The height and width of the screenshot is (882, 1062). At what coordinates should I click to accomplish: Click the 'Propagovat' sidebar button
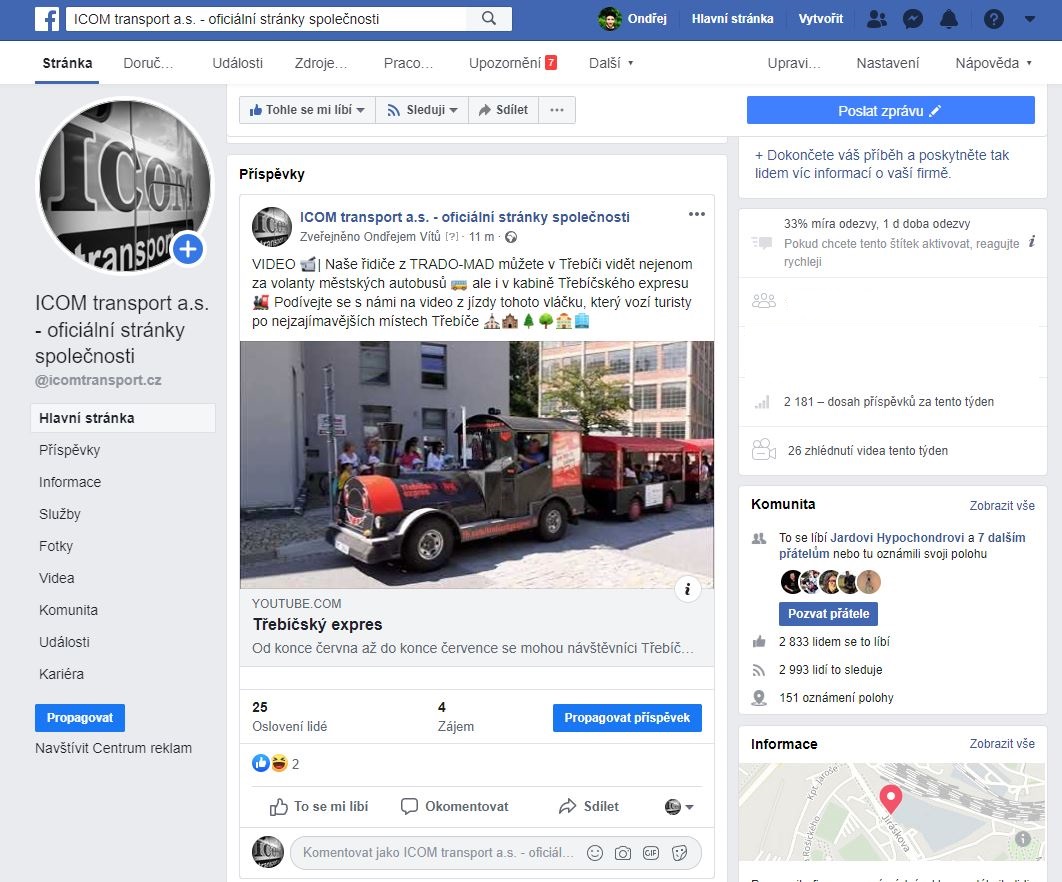[x=80, y=718]
